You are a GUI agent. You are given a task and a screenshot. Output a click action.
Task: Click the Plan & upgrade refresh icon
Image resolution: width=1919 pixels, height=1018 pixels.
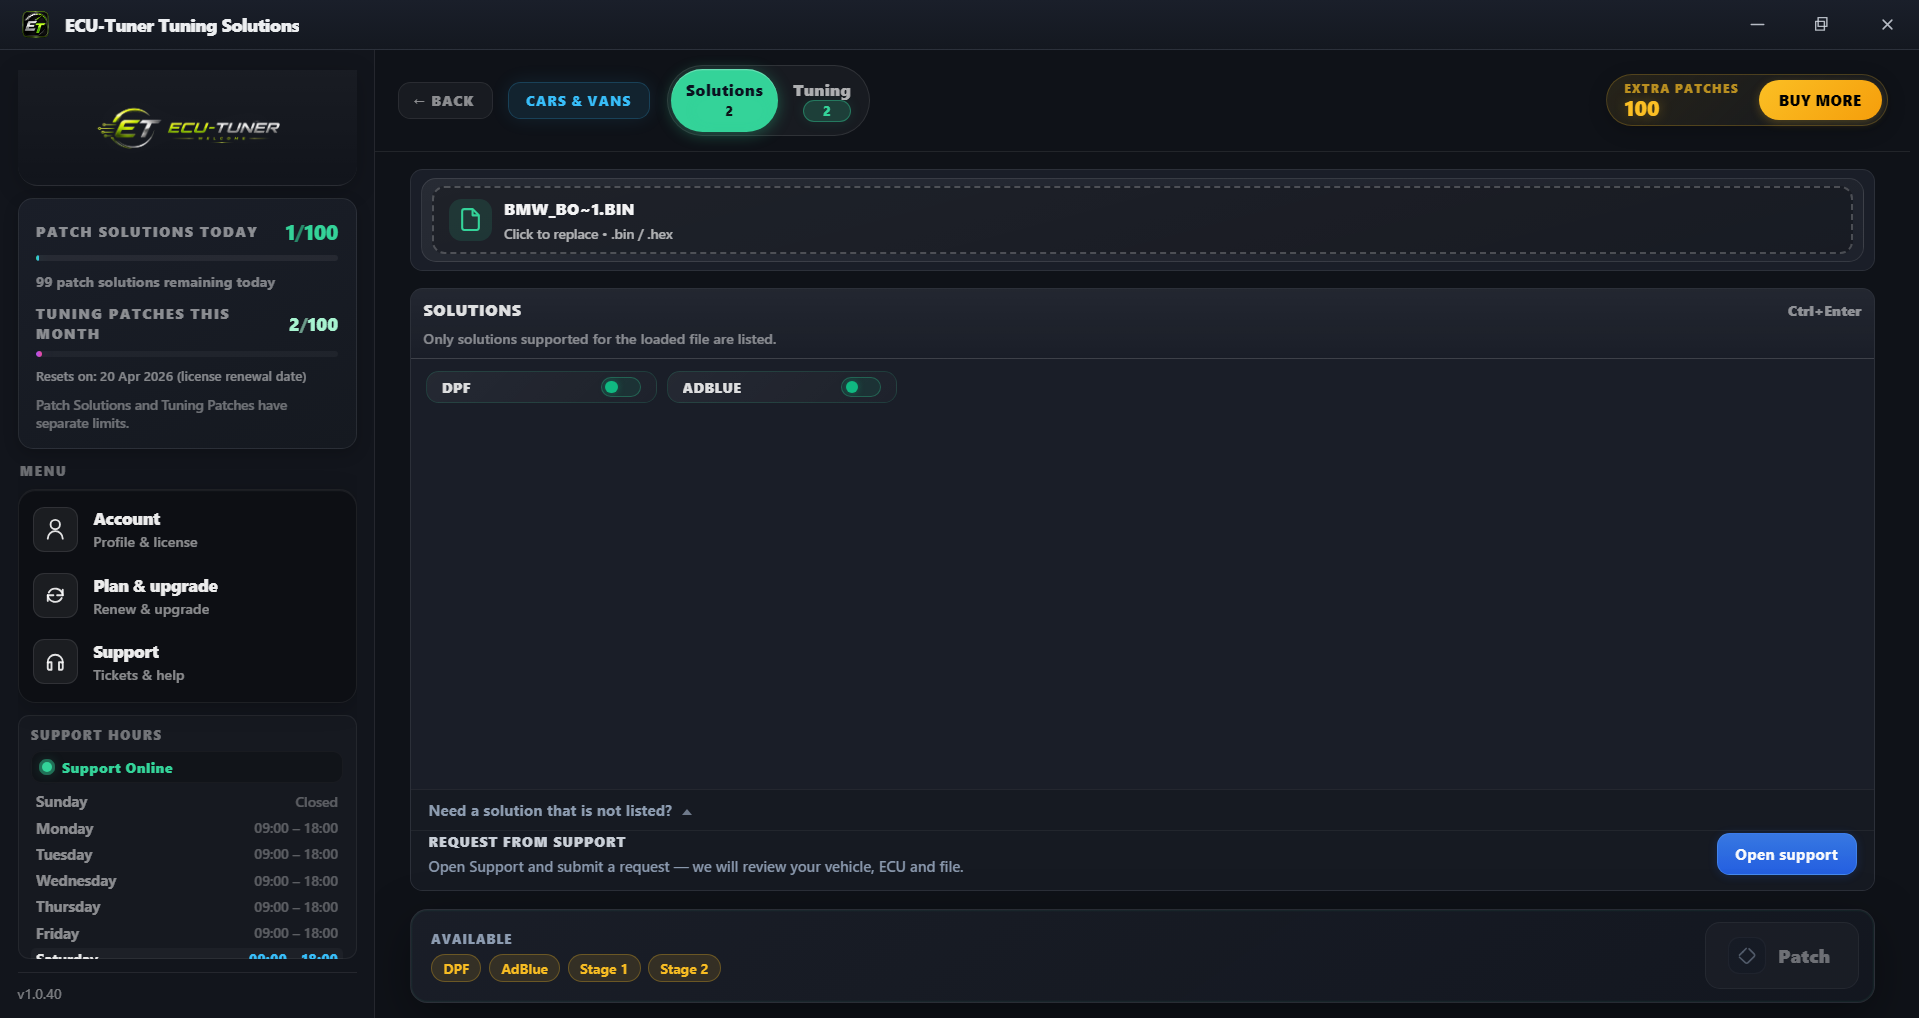55,596
